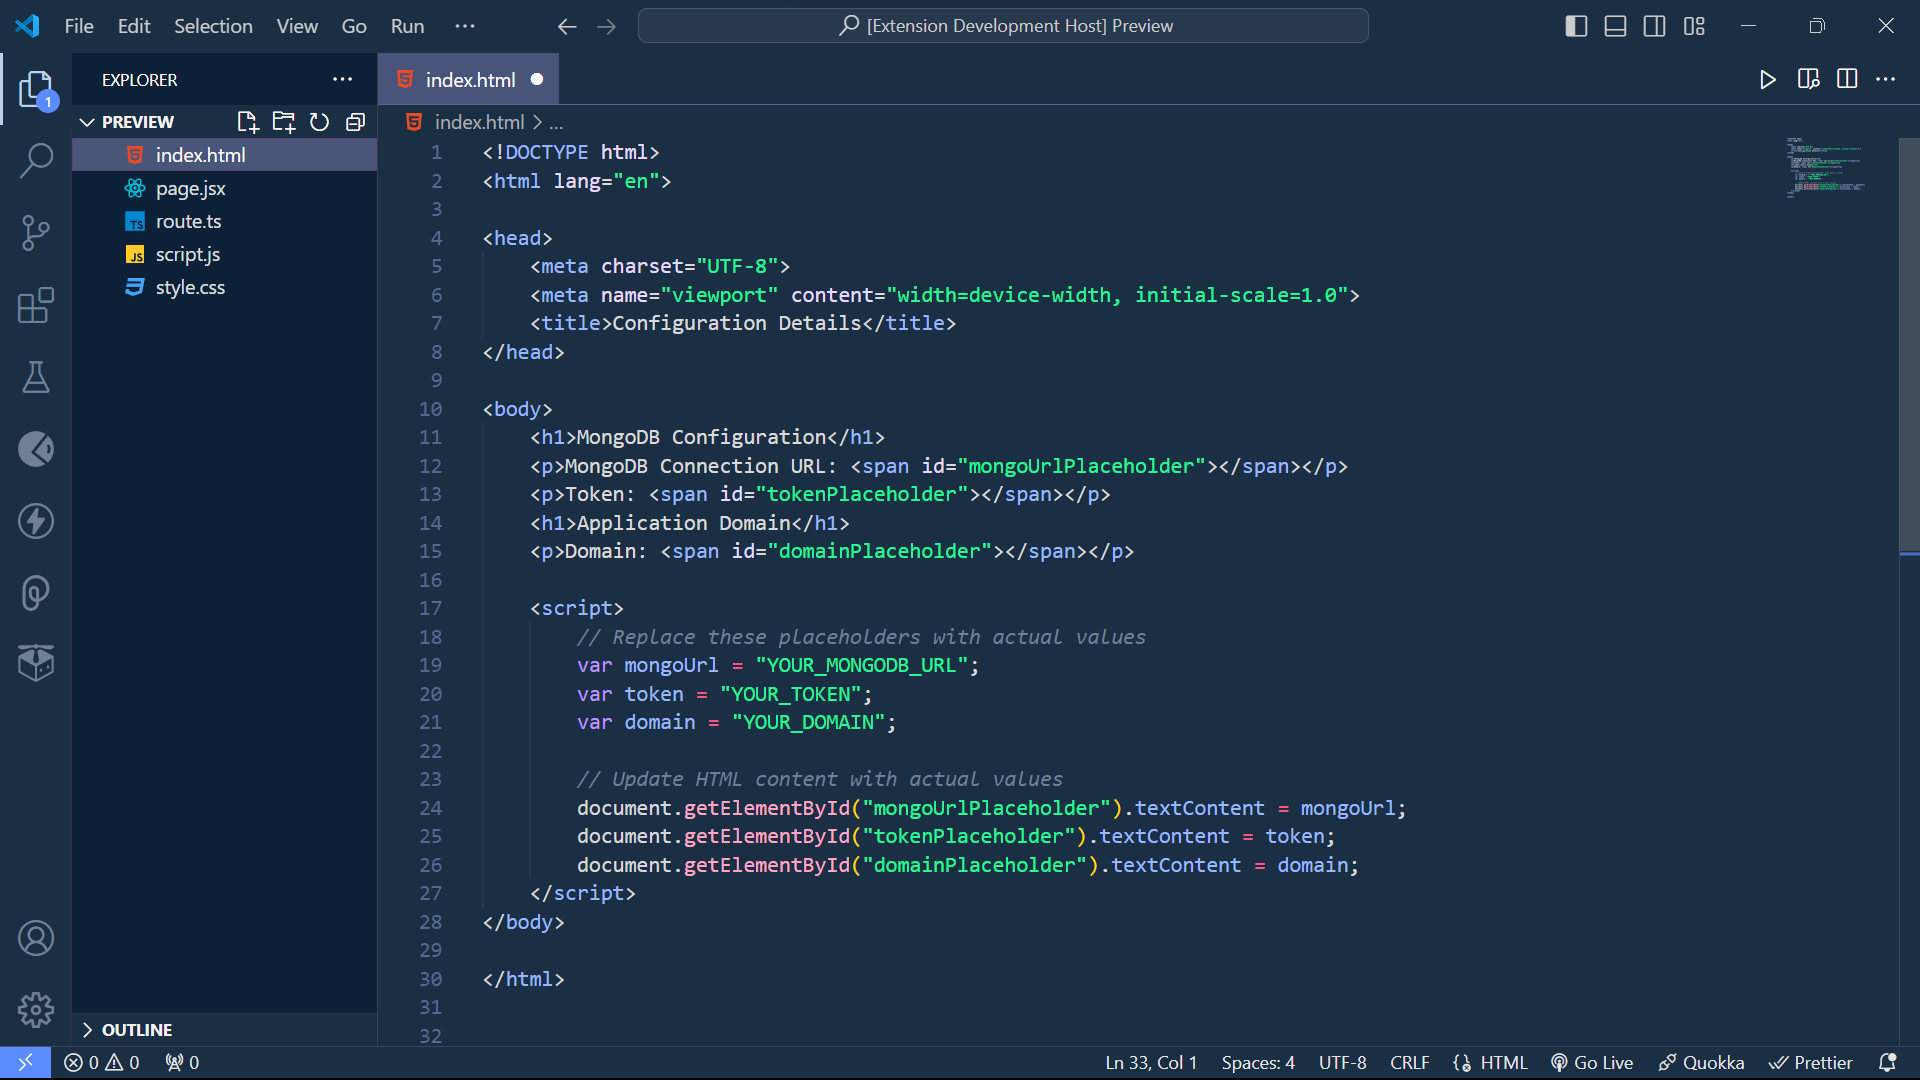Open editor More Actions ellipsis

click(1886, 80)
